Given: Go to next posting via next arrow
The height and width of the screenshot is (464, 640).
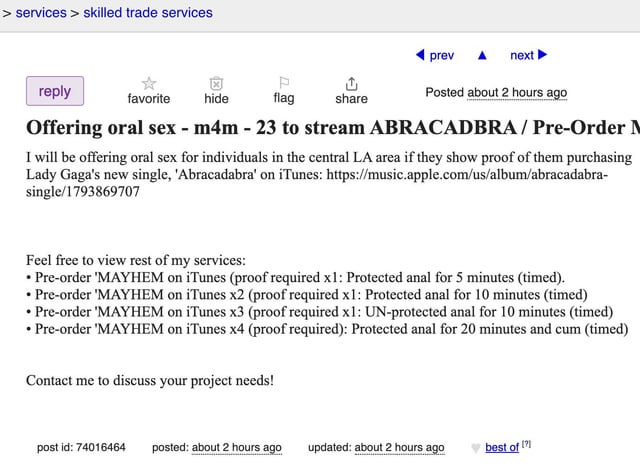Looking at the screenshot, I should pos(542,55).
